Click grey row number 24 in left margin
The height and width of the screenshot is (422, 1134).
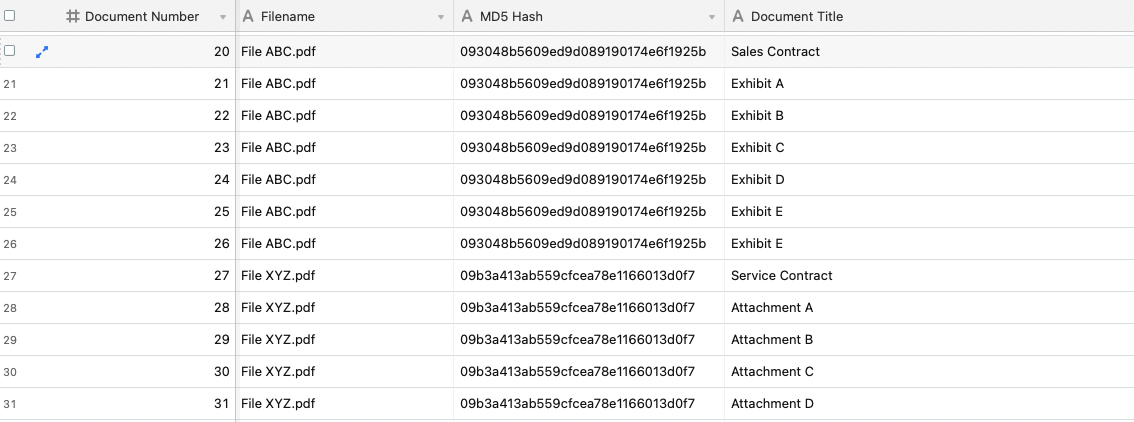9,180
